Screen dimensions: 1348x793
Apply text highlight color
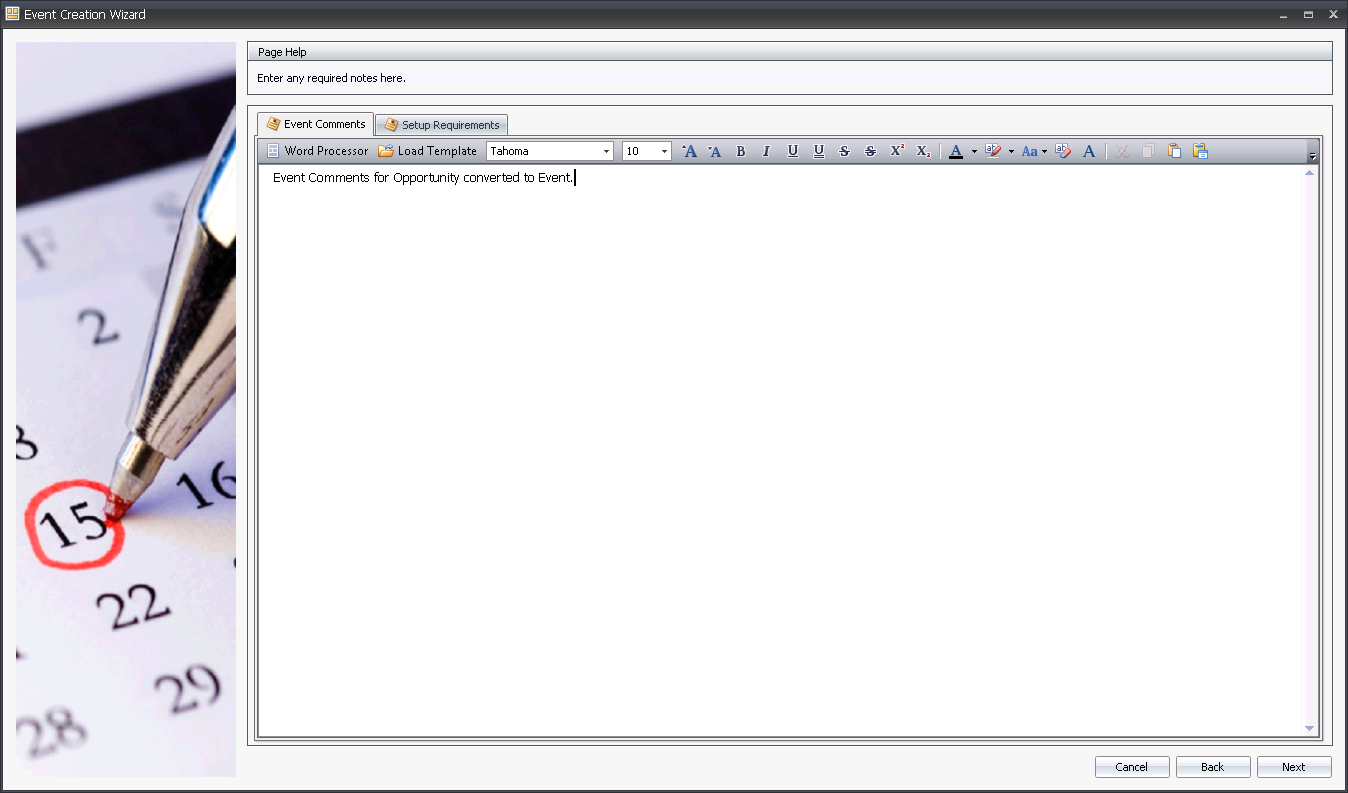click(x=993, y=151)
